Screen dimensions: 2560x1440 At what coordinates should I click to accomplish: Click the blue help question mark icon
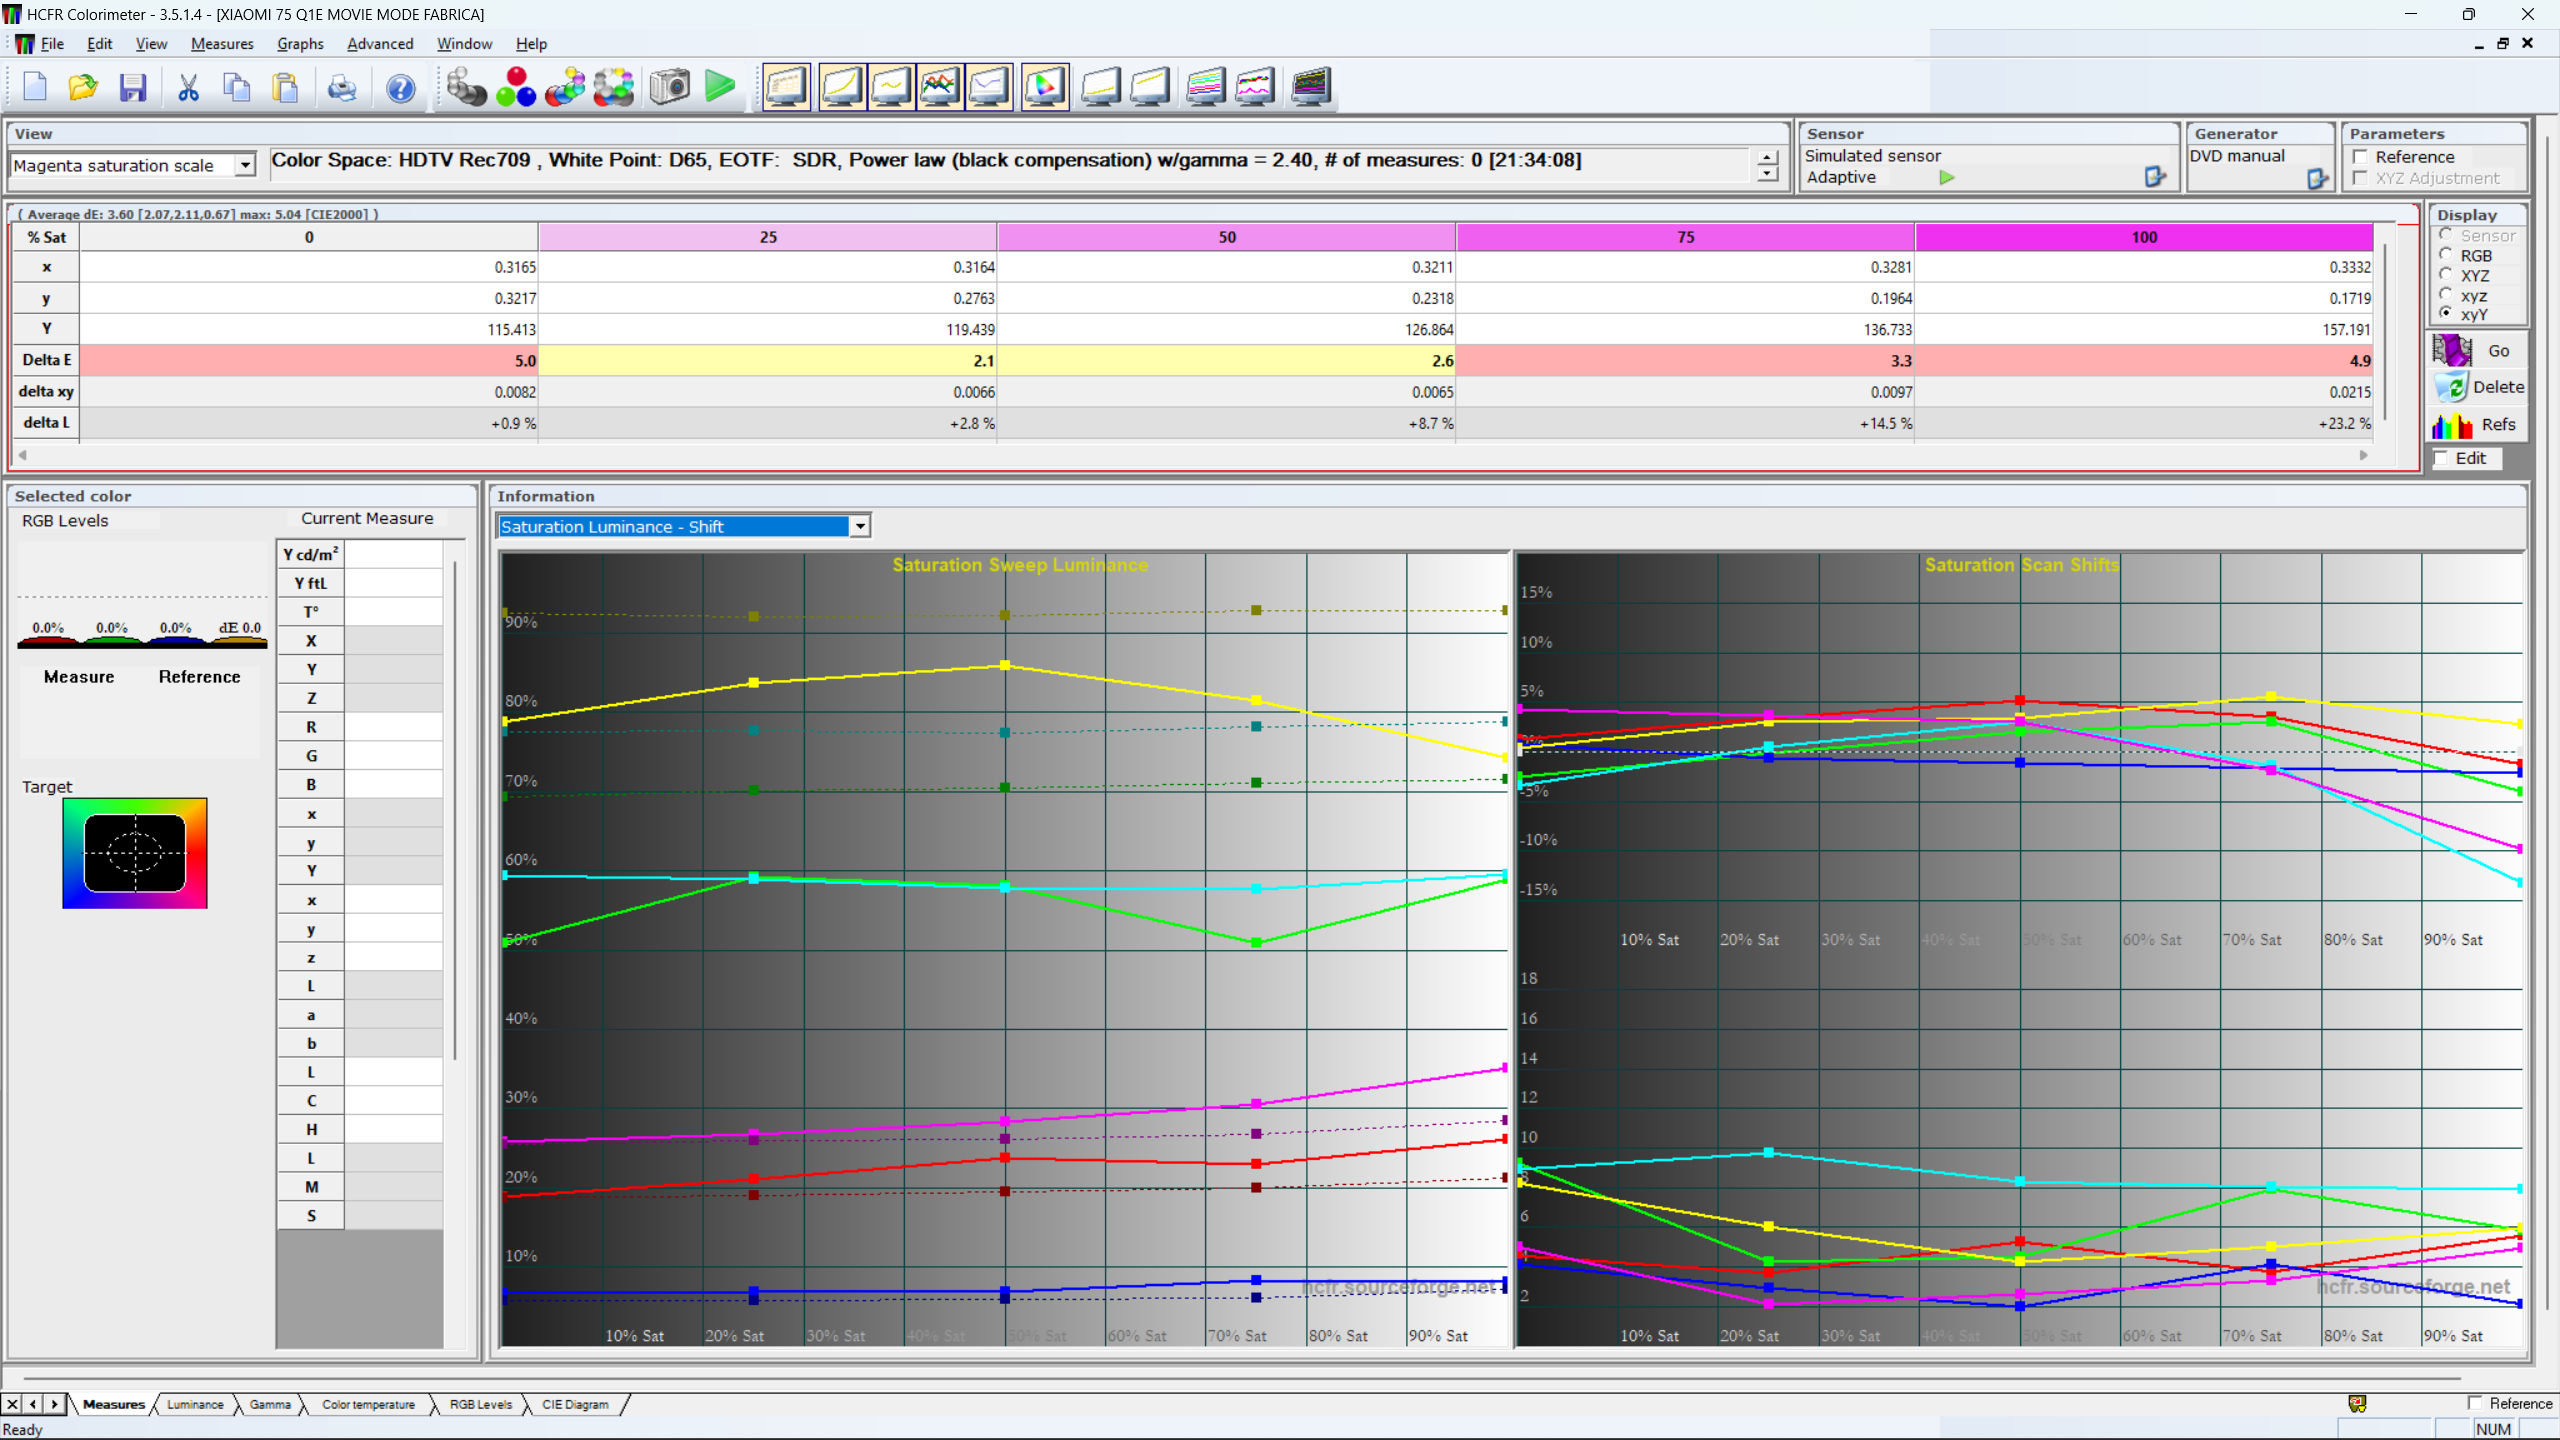pos(400,88)
